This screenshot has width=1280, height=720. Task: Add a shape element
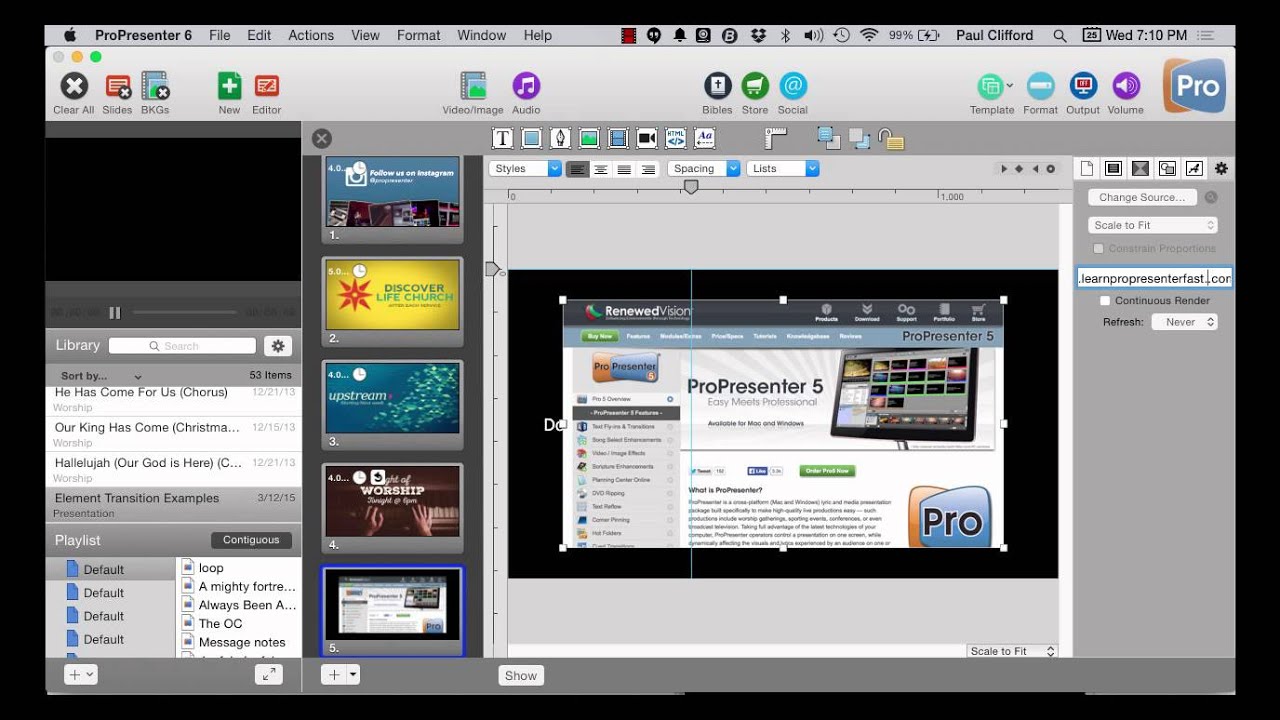[532, 138]
